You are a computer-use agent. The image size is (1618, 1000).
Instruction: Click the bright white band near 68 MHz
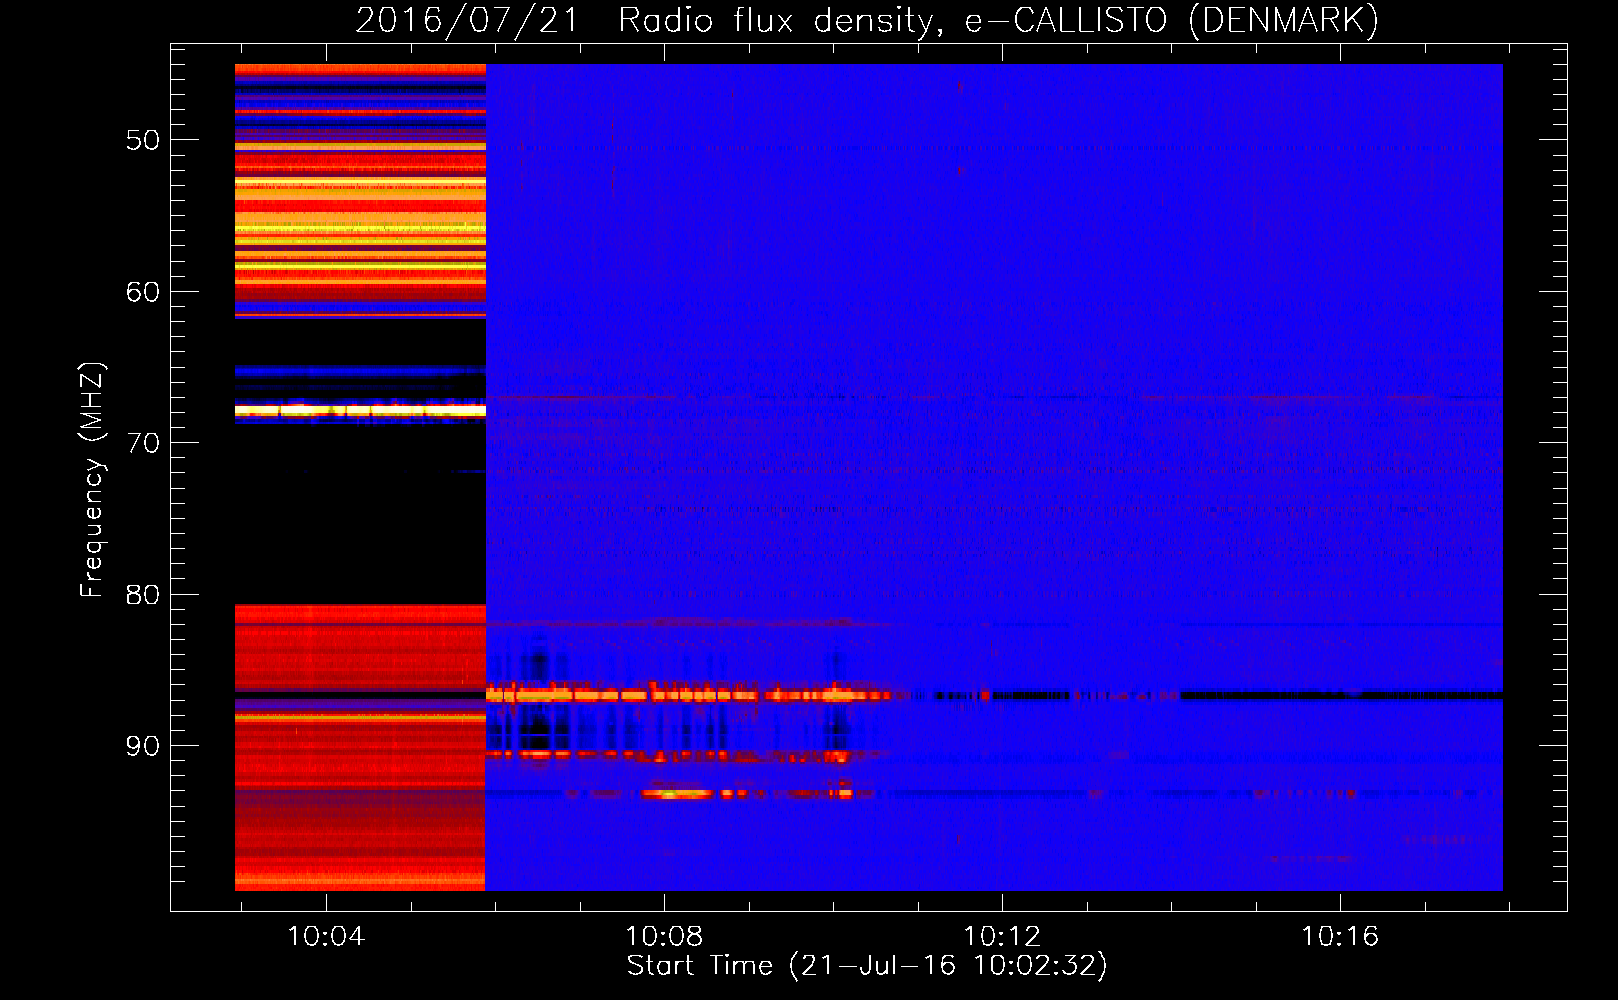360,410
